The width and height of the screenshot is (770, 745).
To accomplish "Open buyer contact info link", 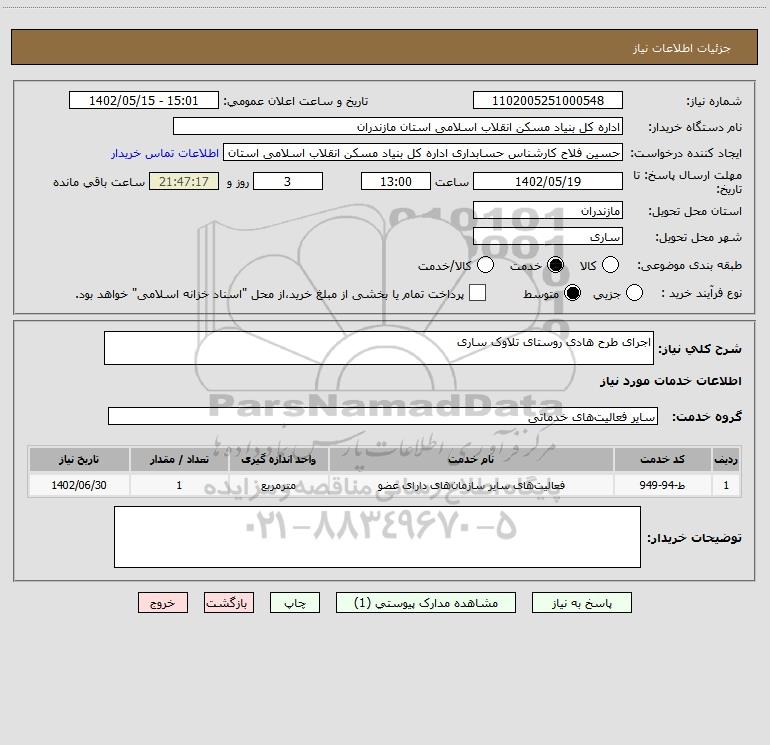I will [165, 153].
